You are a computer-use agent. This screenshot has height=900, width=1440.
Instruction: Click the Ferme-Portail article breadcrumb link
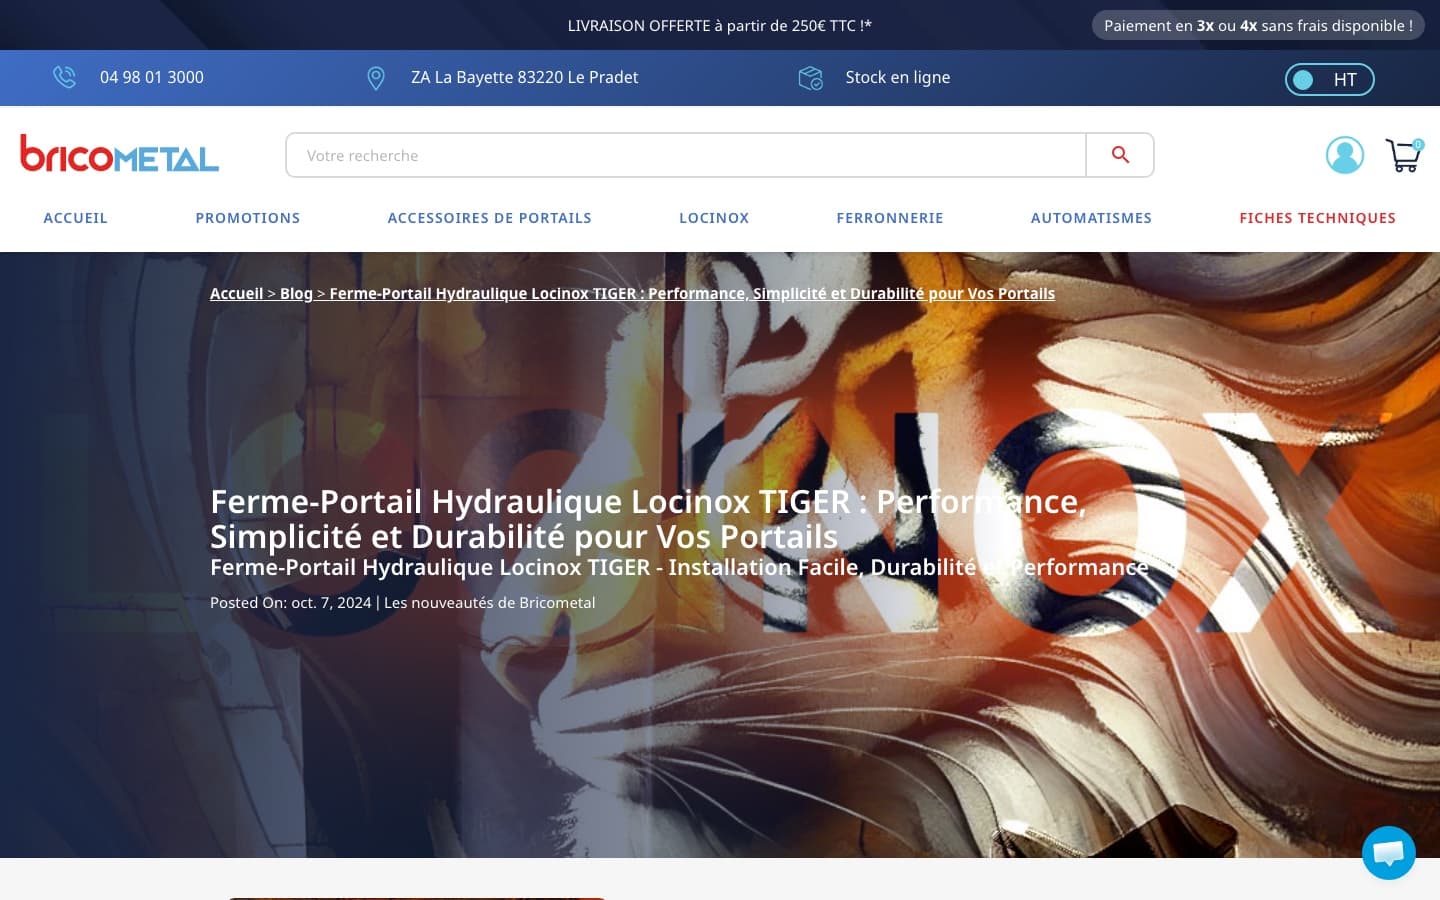coord(692,293)
